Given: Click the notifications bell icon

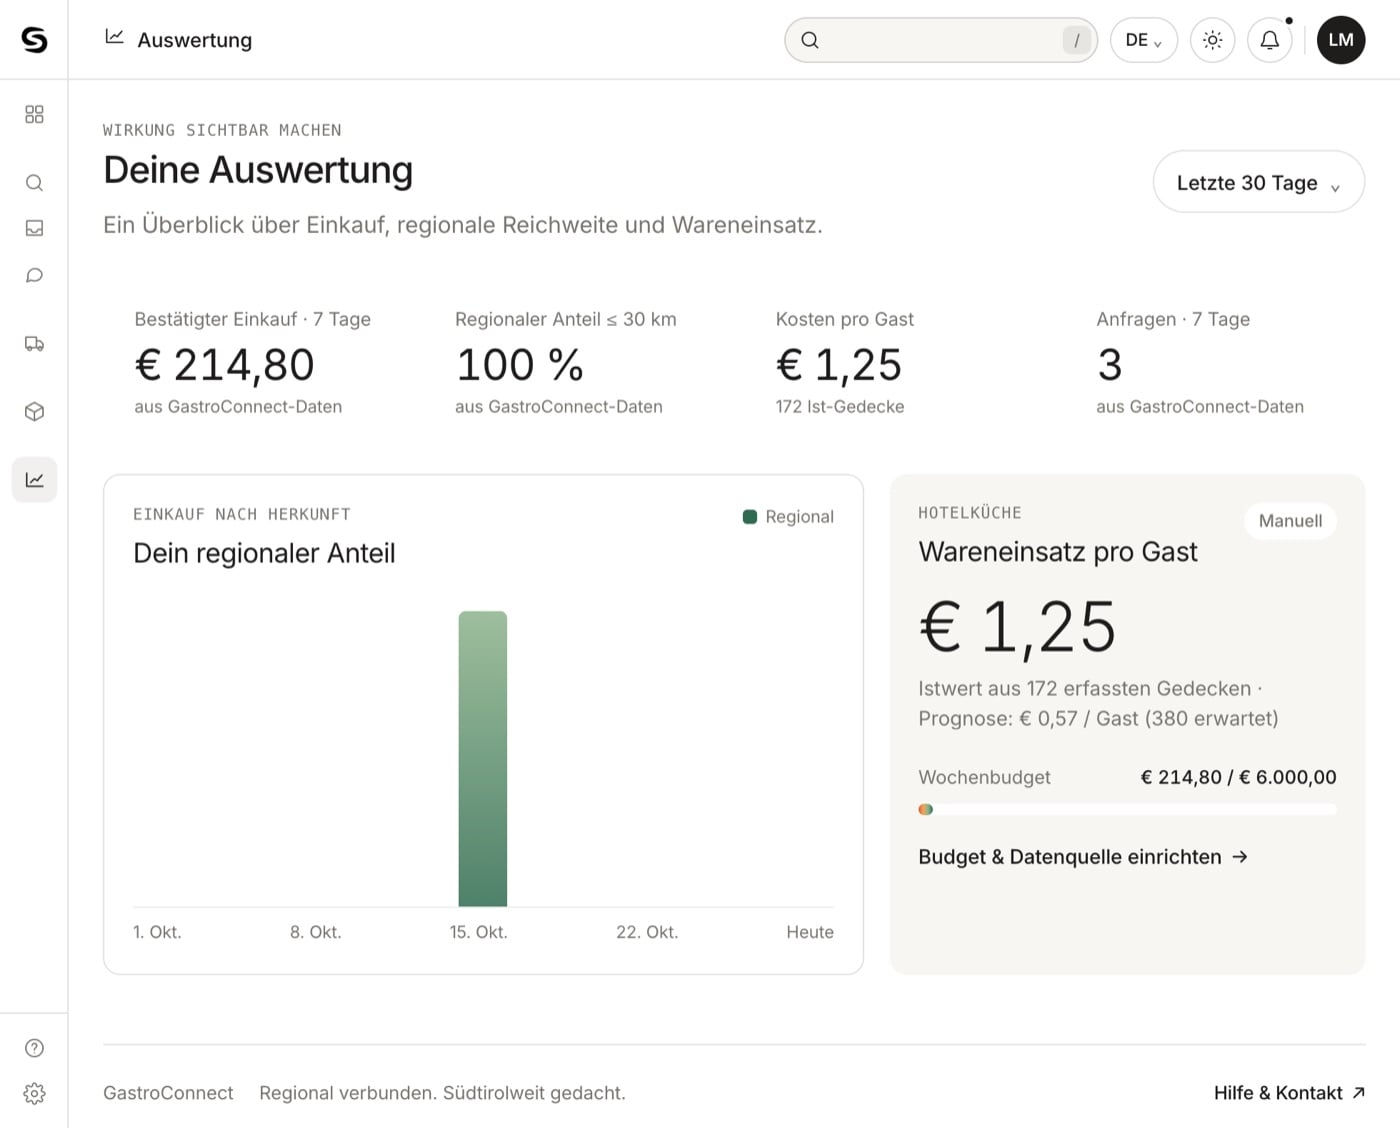Looking at the screenshot, I should pyautogui.click(x=1269, y=40).
